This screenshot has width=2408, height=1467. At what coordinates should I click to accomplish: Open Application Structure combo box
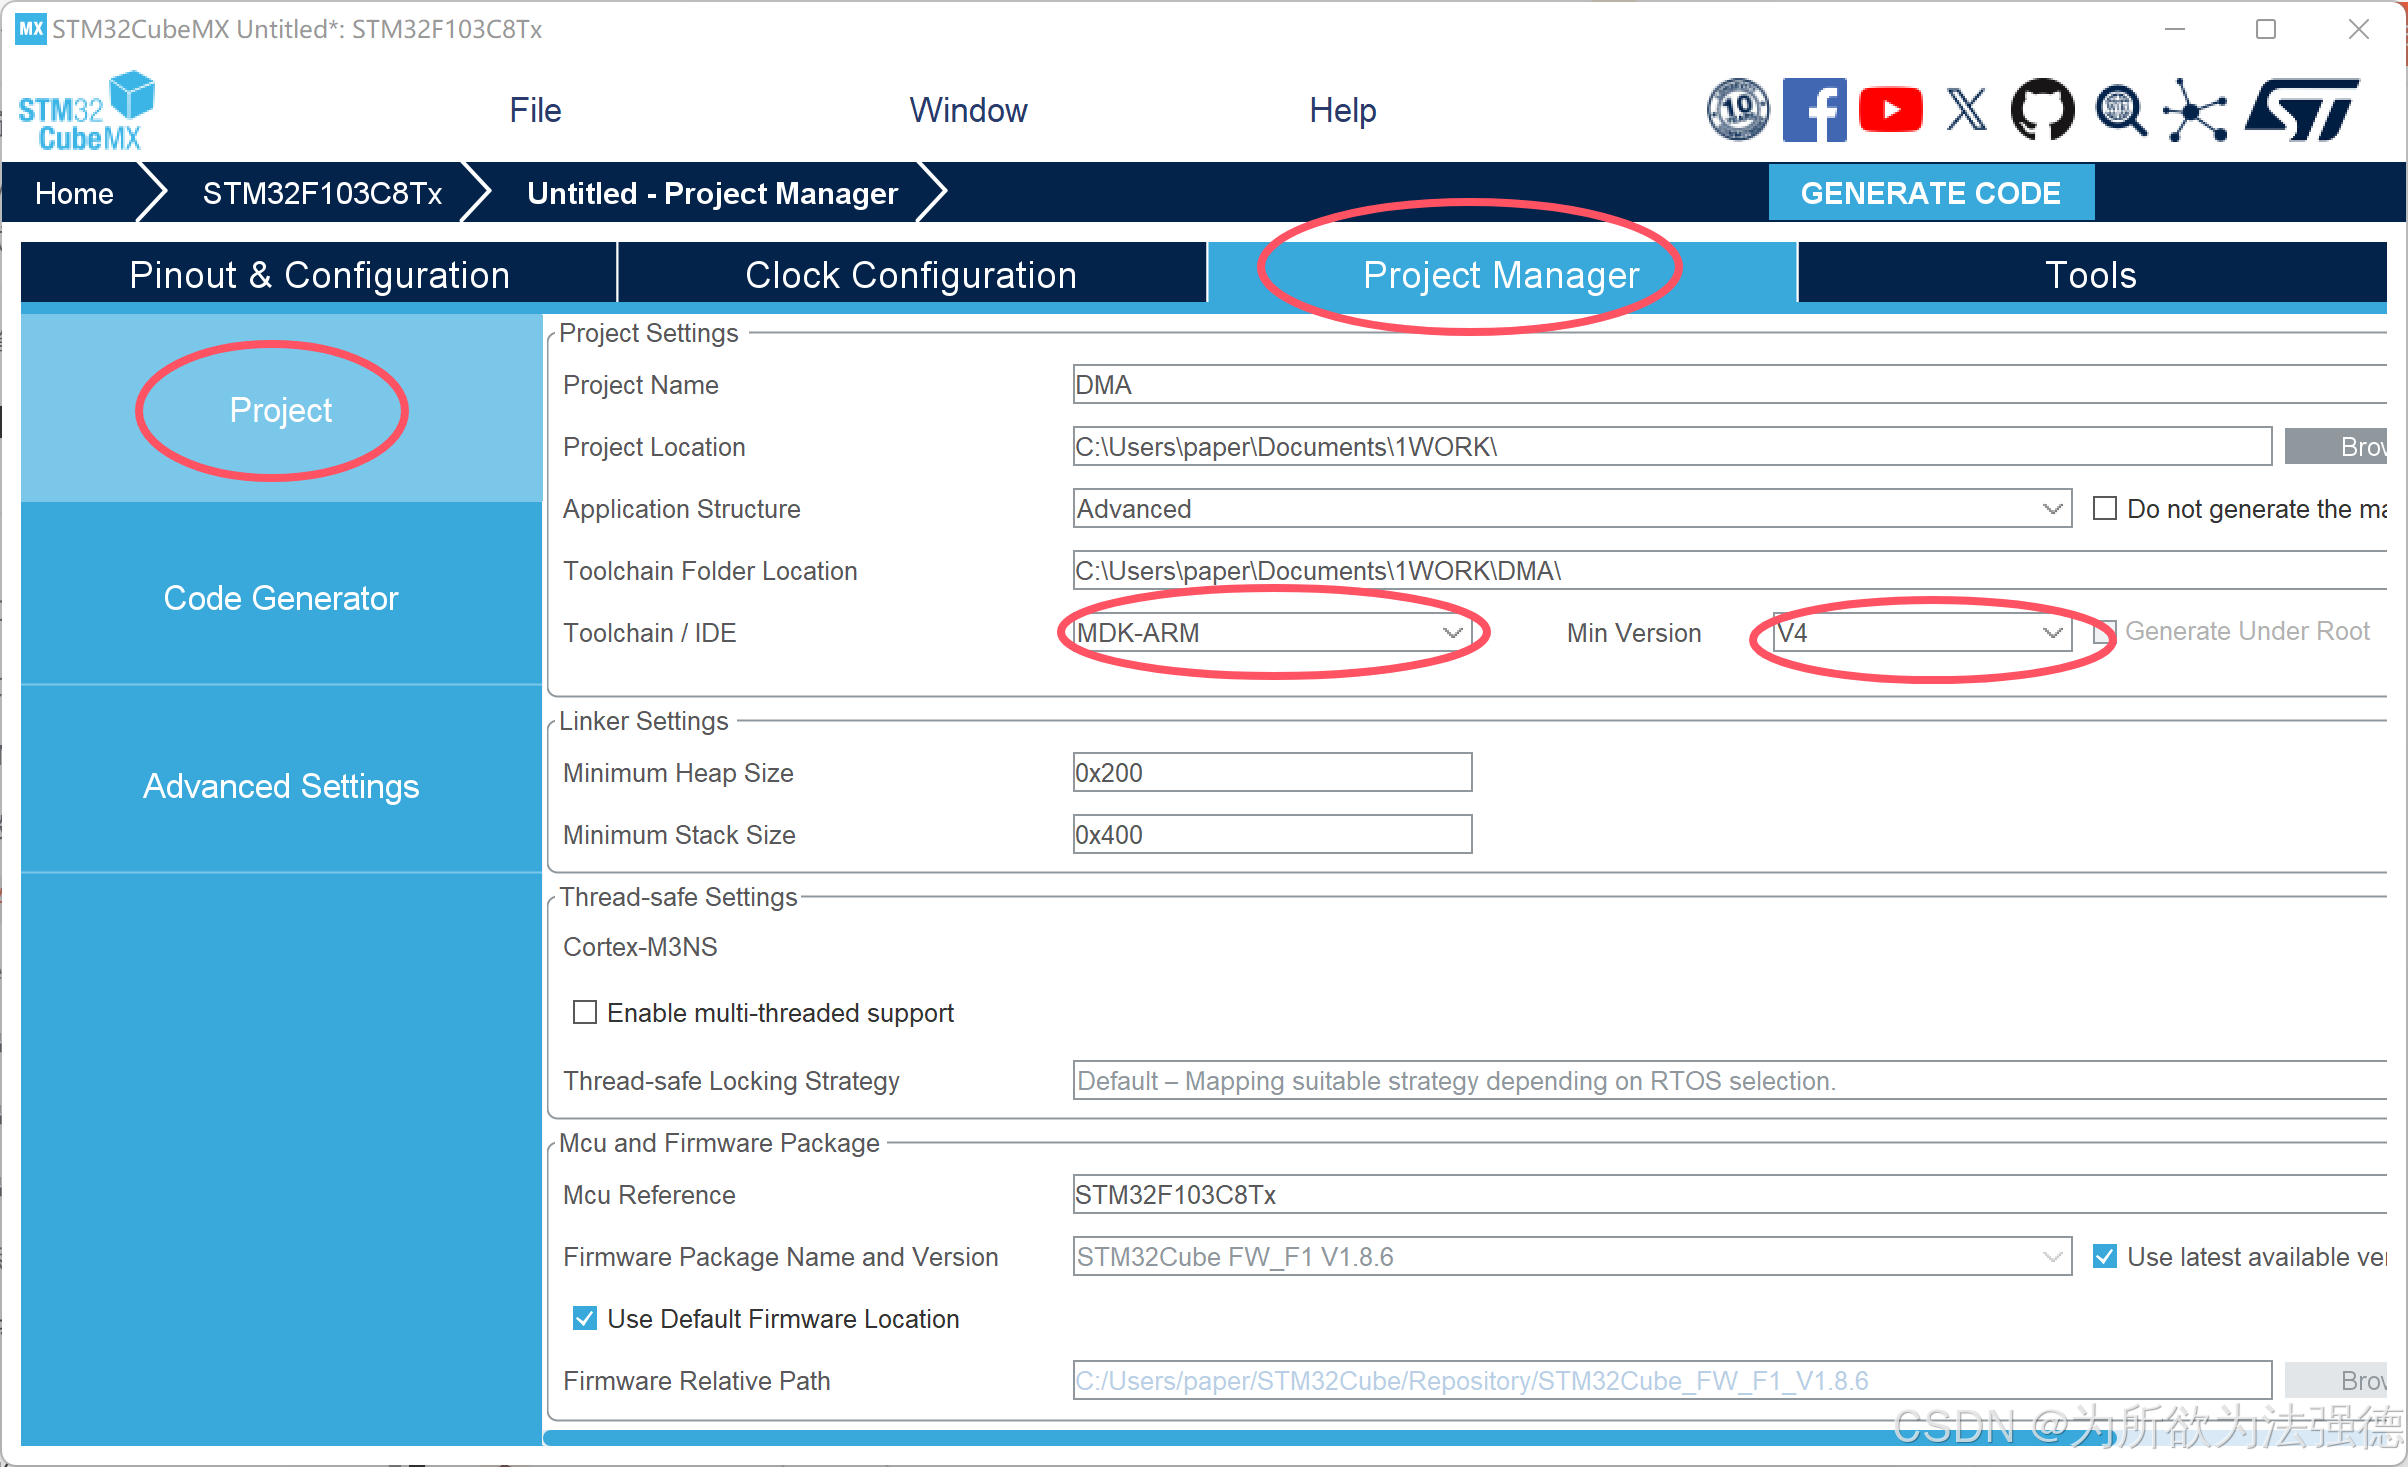click(x=1570, y=509)
